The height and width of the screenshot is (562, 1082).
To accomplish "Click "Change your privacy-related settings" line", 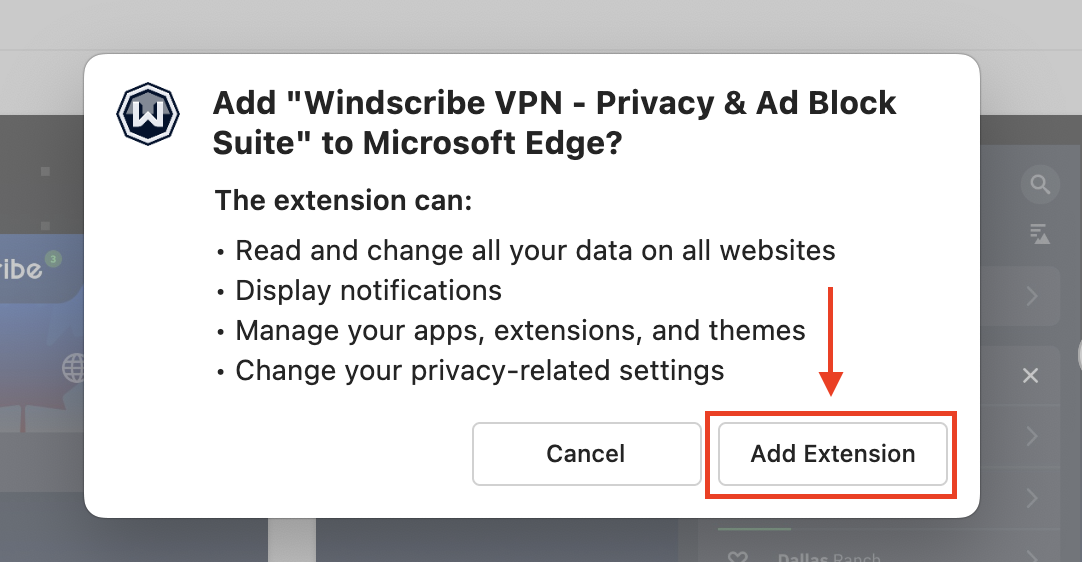I will [x=479, y=371].
